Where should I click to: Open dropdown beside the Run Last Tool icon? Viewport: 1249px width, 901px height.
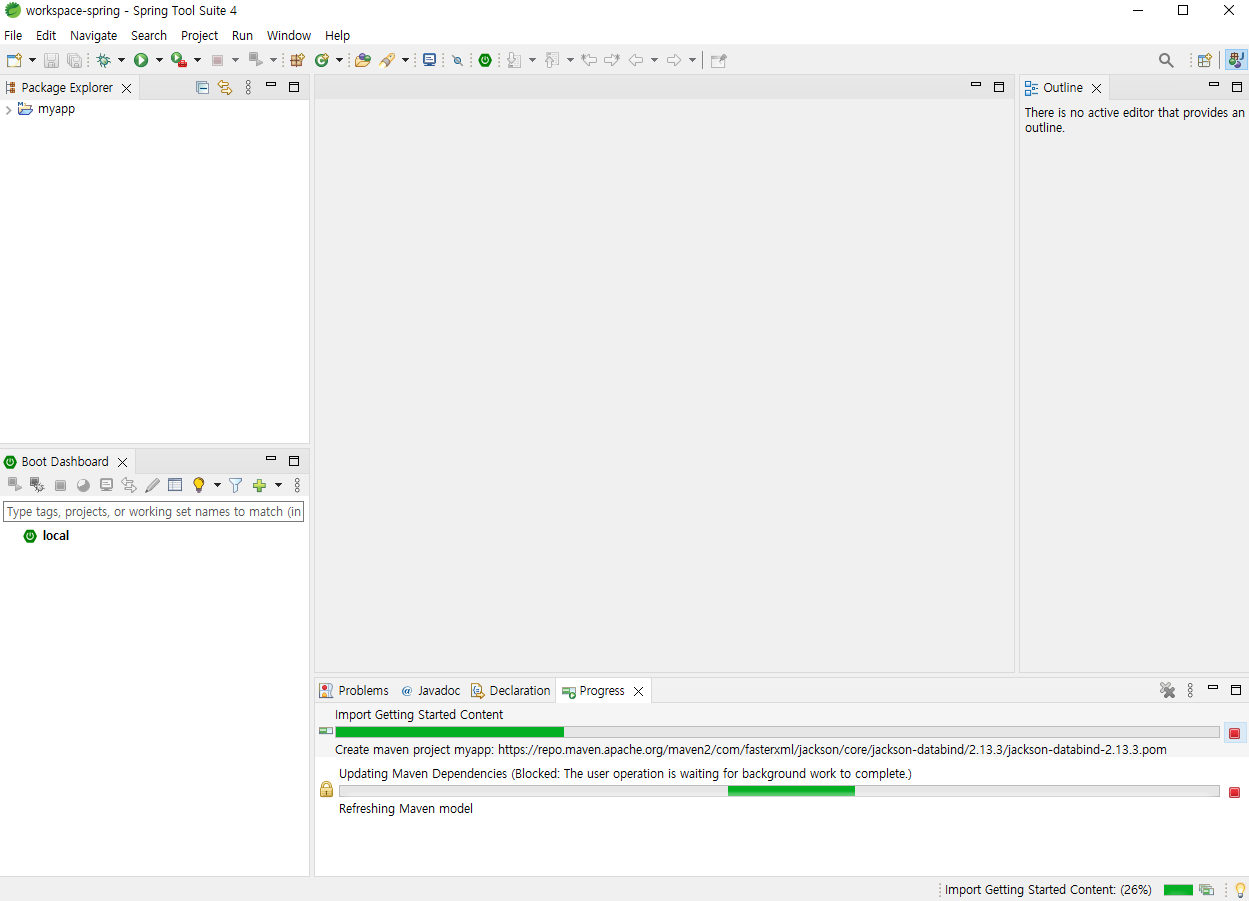pos(197,60)
